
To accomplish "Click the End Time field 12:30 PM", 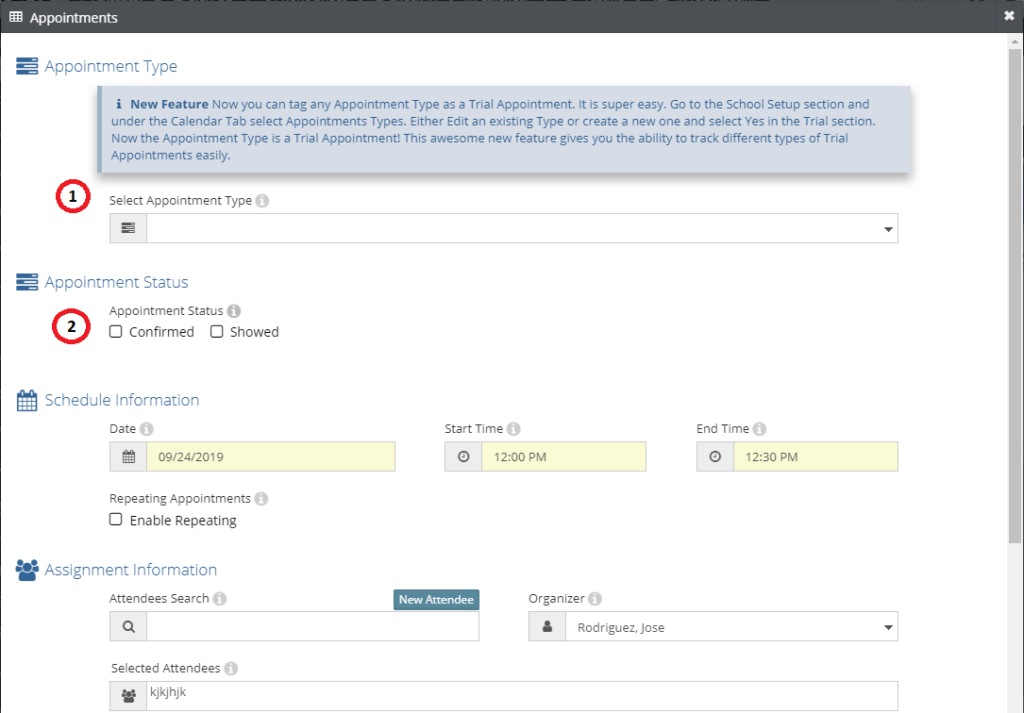I will tap(815, 457).
